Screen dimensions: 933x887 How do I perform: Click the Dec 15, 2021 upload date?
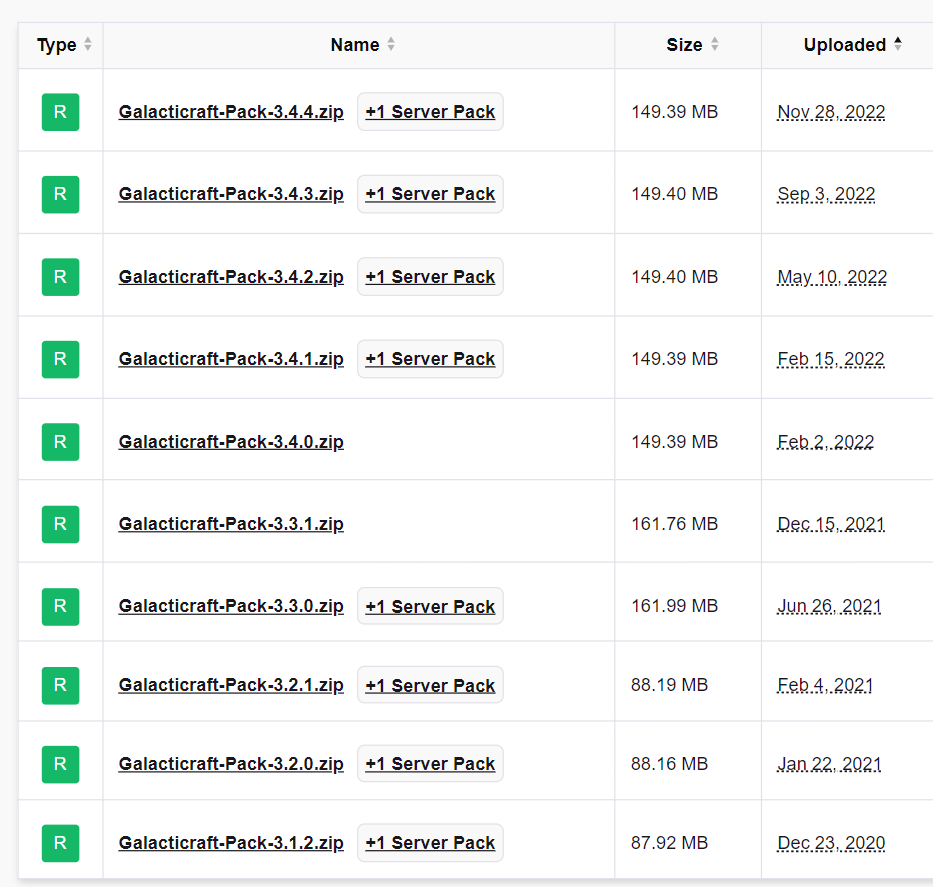click(x=831, y=524)
